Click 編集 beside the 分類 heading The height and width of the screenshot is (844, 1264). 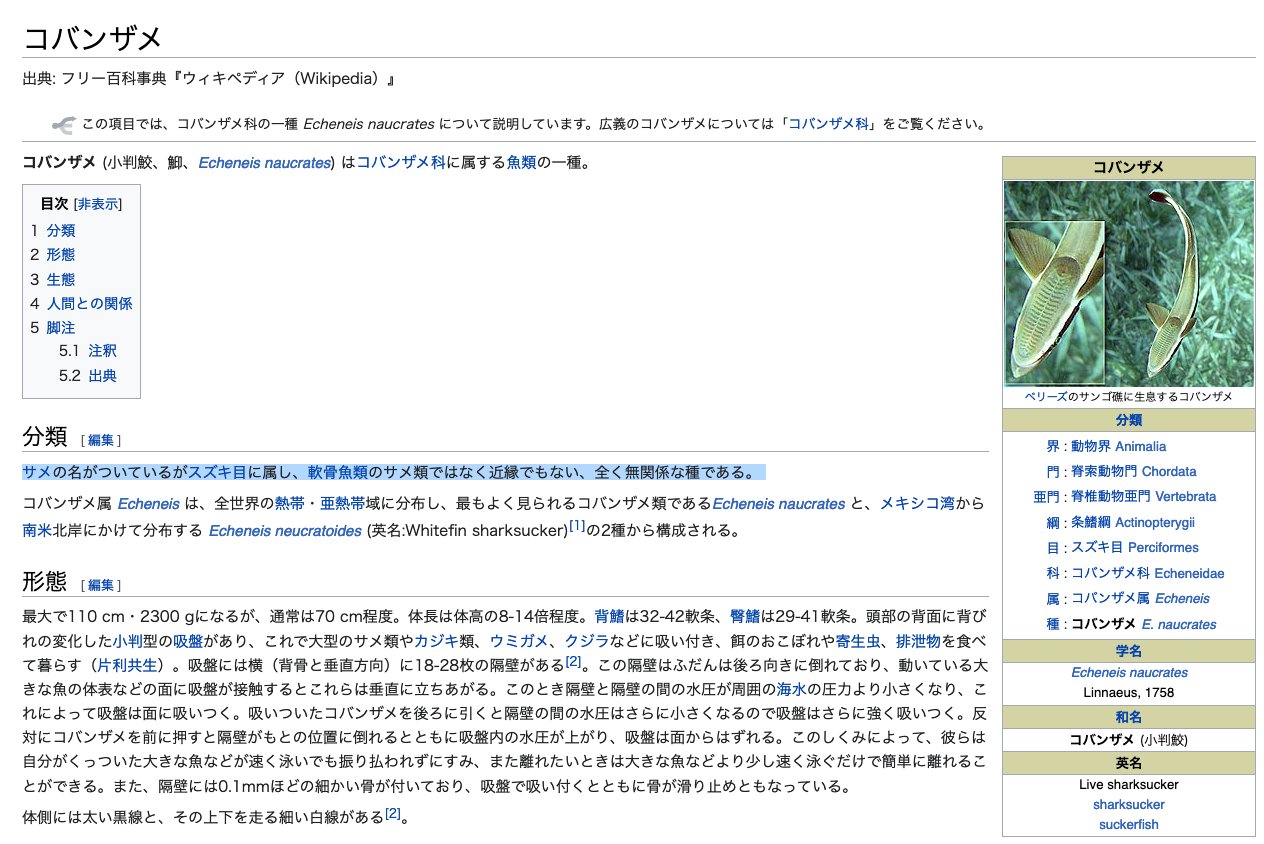[100, 440]
